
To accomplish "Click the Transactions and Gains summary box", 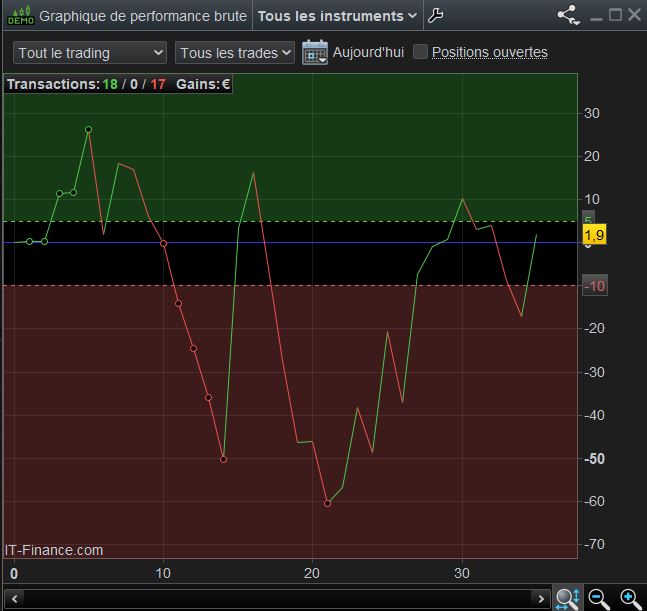I will [118, 84].
